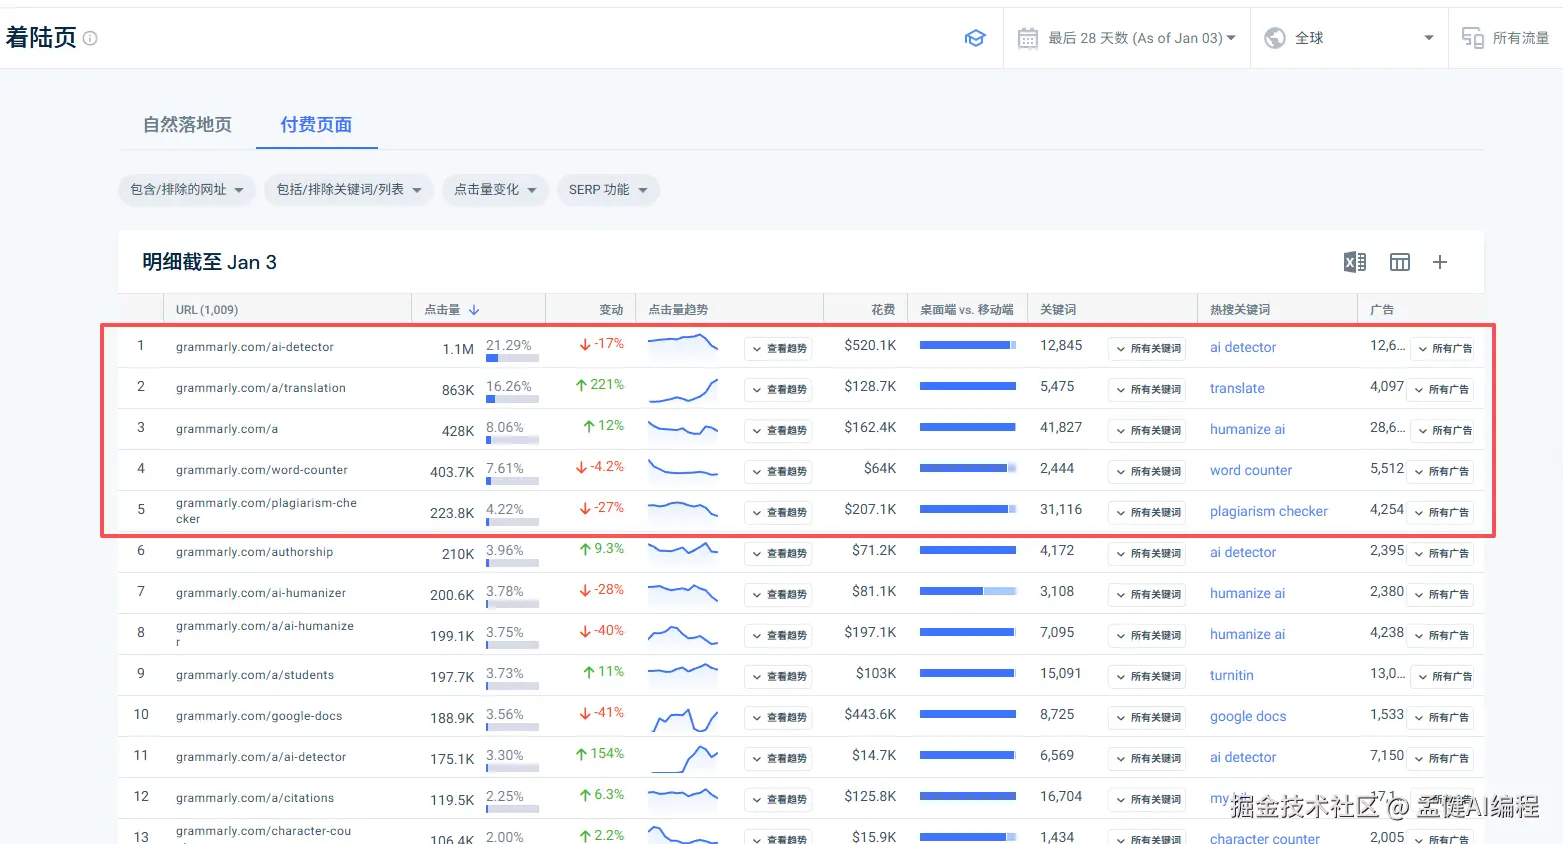Image resolution: width=1563 pixels, height=844 pixels.
Task: Open grammarly.com/a/students URL link
Action: (255, 675)
